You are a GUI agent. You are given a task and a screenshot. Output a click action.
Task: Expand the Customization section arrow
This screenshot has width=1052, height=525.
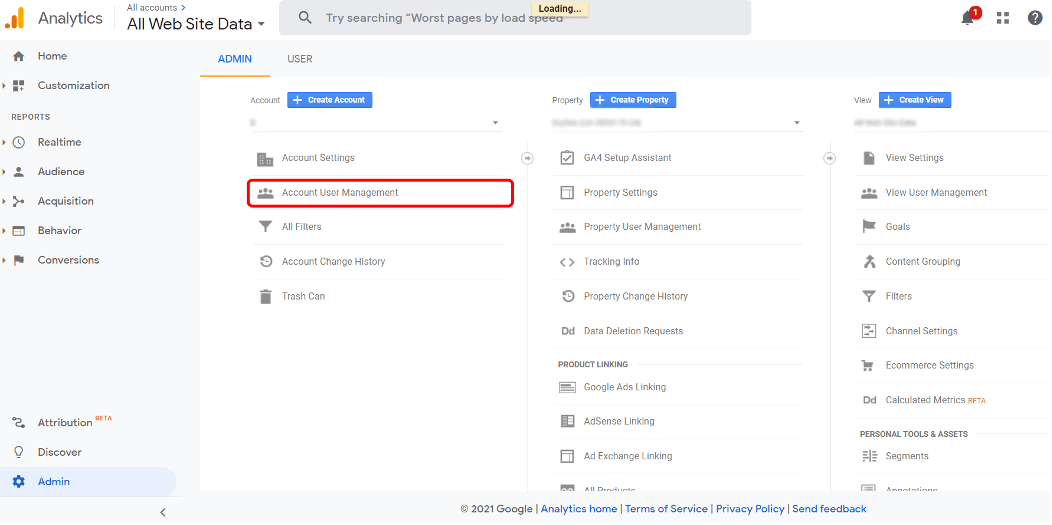click(4, 86)
